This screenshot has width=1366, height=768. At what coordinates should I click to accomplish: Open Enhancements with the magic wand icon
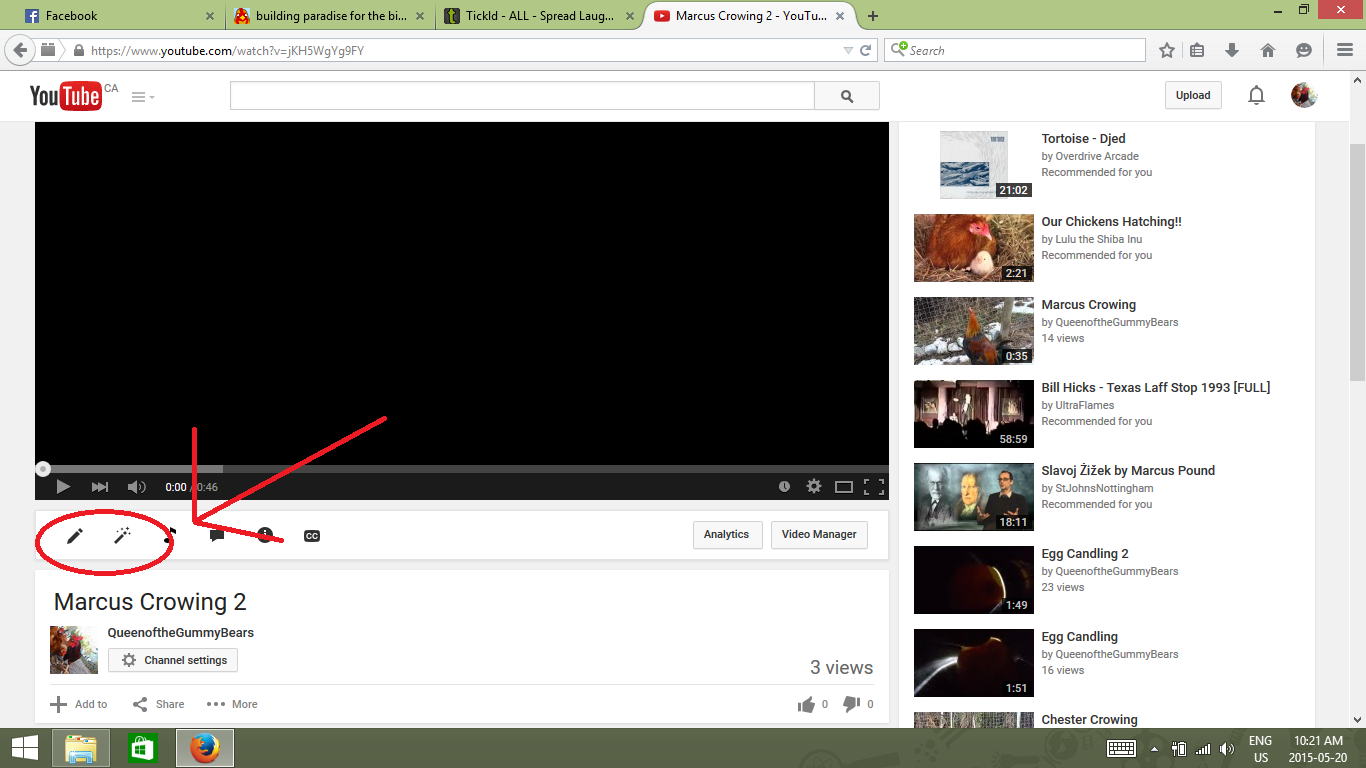pos(122,536)
